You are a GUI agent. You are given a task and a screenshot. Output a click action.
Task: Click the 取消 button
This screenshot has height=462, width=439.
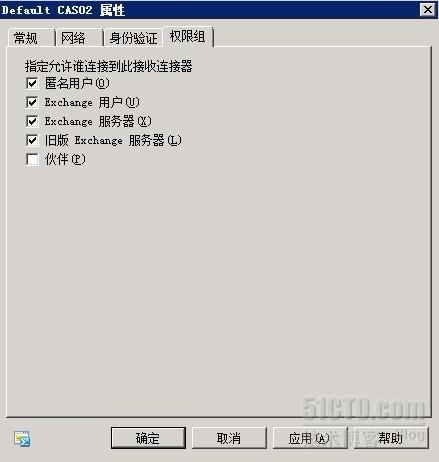(229, 438)
